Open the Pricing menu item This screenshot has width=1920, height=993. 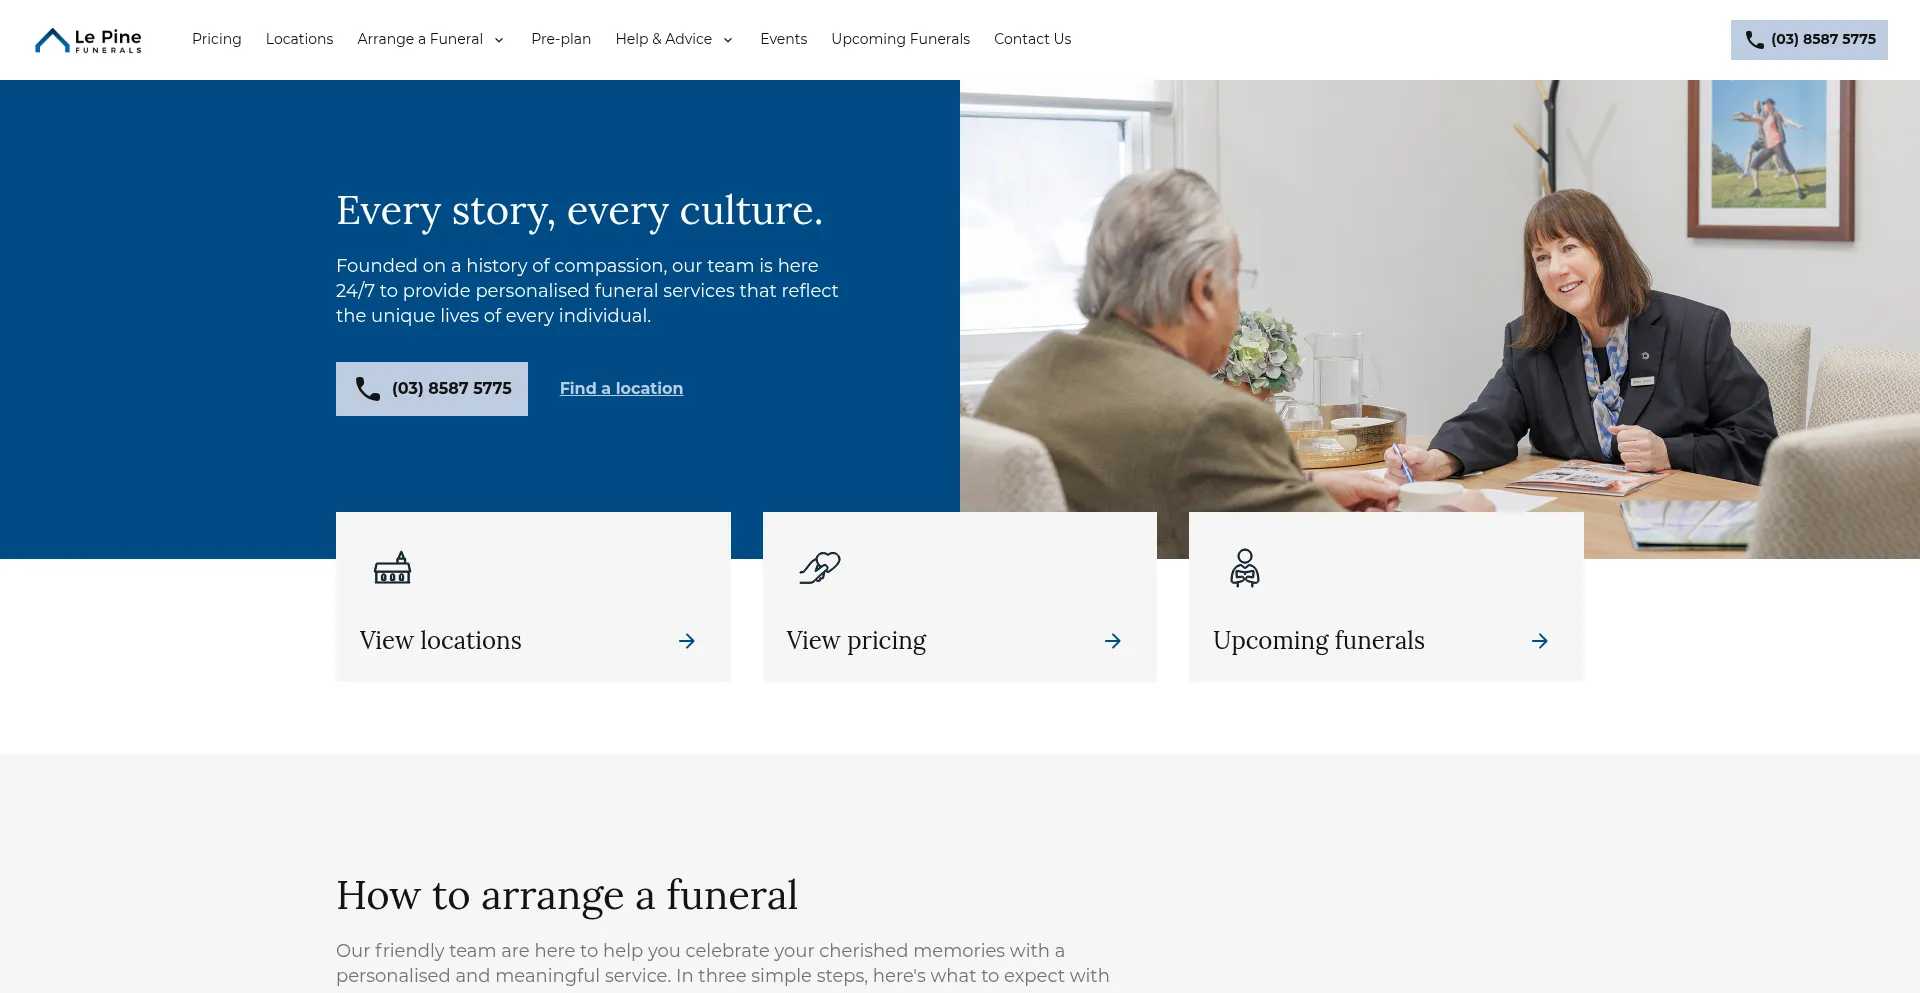(x=216, y=39)
